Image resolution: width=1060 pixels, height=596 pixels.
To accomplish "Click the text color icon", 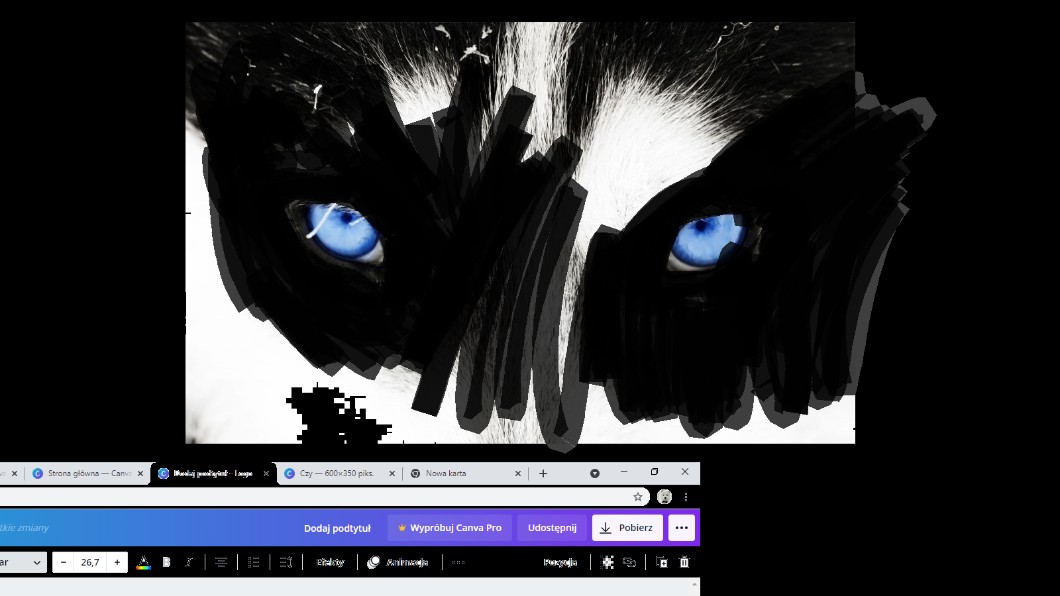I will 143,562.
